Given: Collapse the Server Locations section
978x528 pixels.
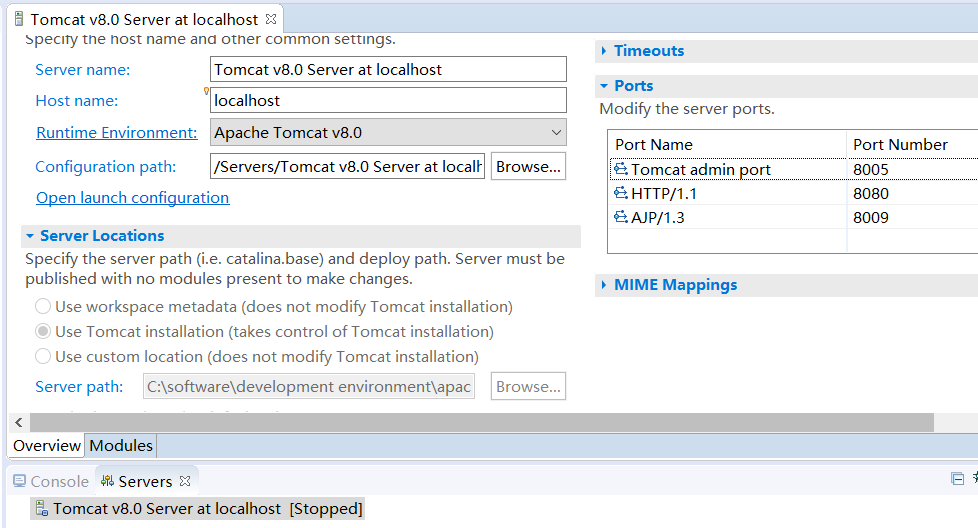Looking at the screenshot, I should pyautogui.click(x=29, y=236).
